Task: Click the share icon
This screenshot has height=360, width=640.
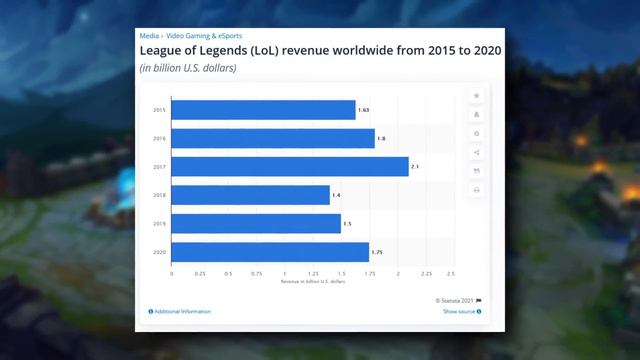Action: pyautogui.click(x=476, y=152)
